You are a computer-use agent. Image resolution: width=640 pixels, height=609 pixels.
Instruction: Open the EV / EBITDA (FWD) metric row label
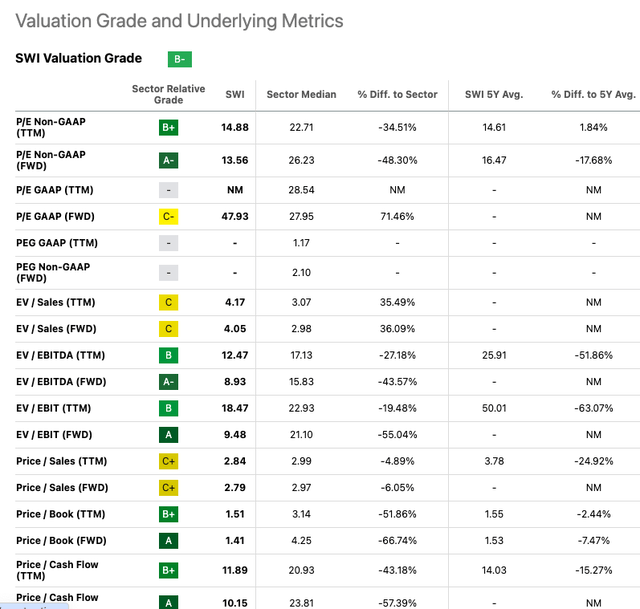pos(57,381)
